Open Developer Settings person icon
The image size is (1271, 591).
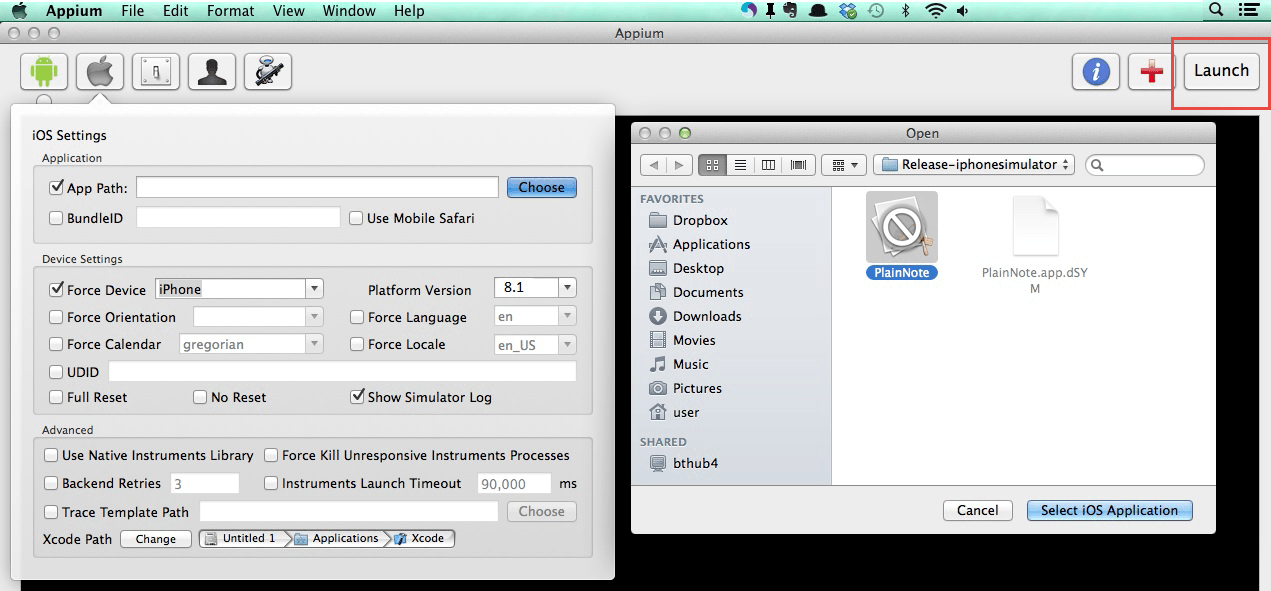(212, 72)
